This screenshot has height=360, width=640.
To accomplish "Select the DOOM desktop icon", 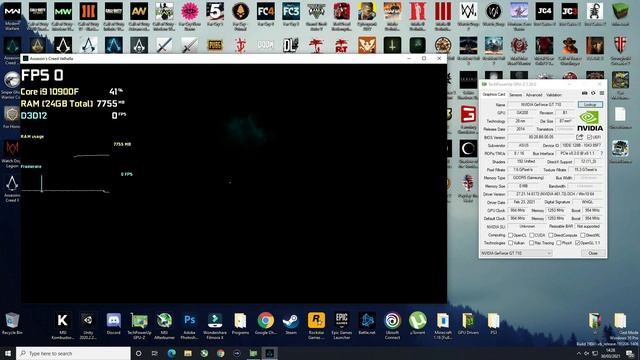I will (x=265, y=45).
